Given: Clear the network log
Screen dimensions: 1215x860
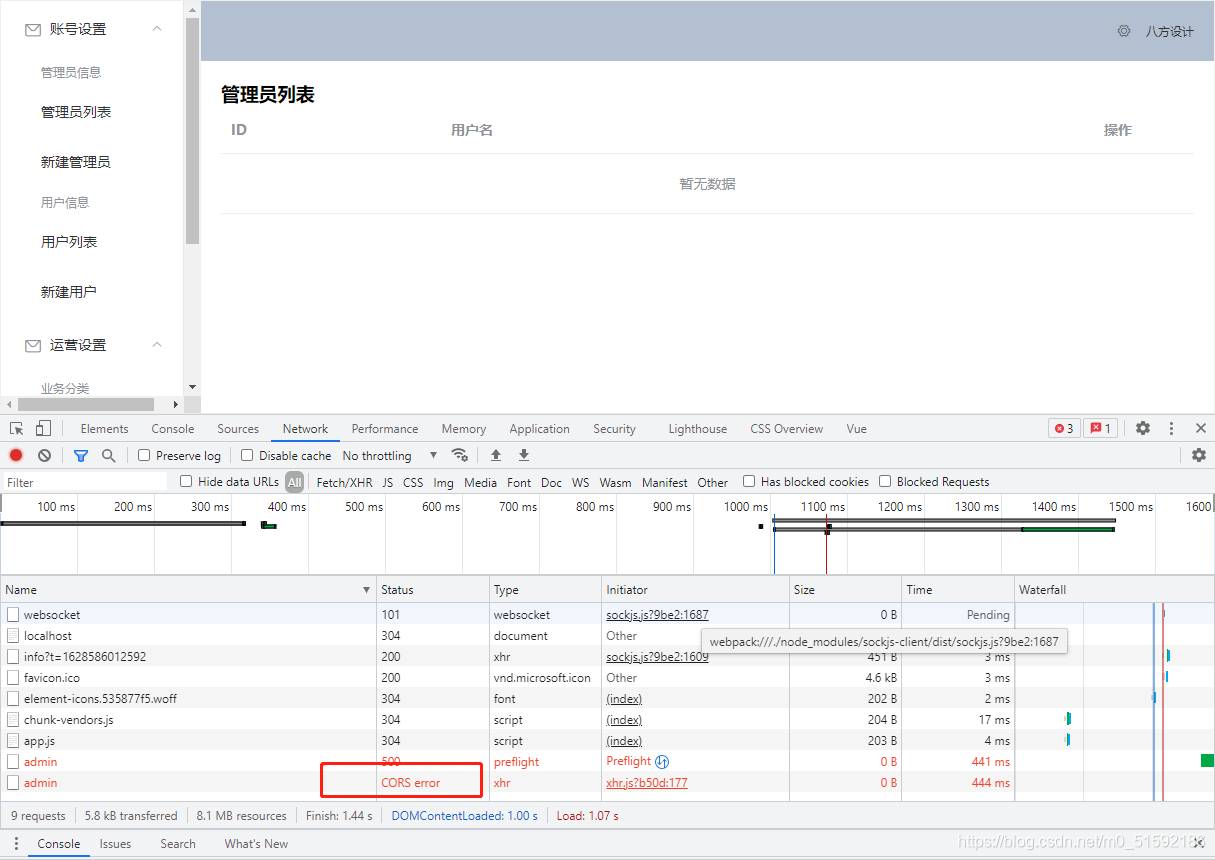Looking at the screenshot, I should point(44,455).
